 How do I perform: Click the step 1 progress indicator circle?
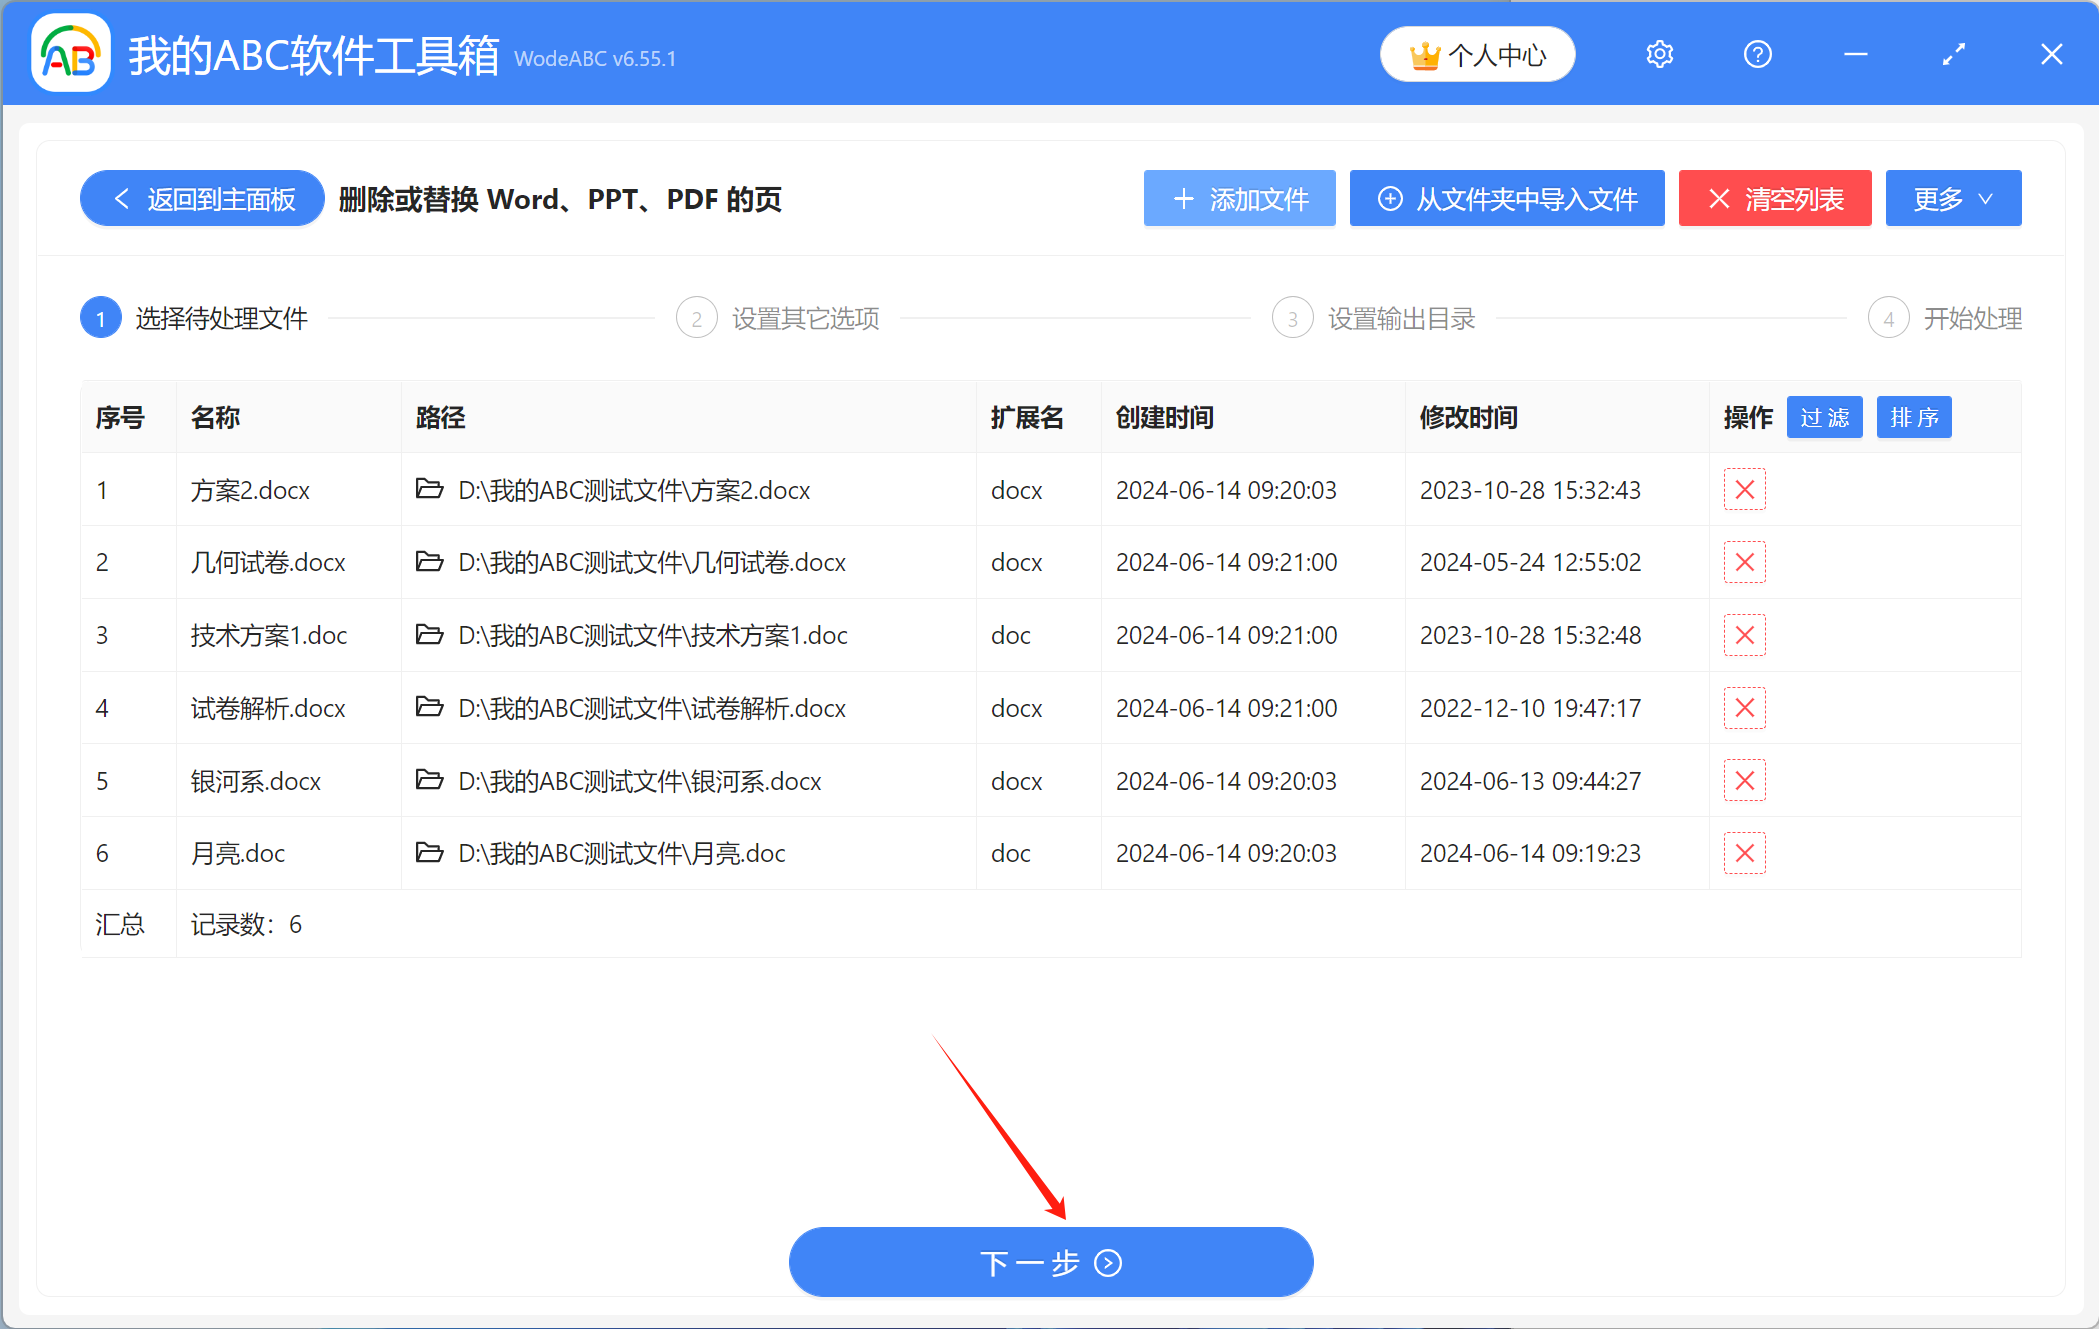click(x=100, y=317)
